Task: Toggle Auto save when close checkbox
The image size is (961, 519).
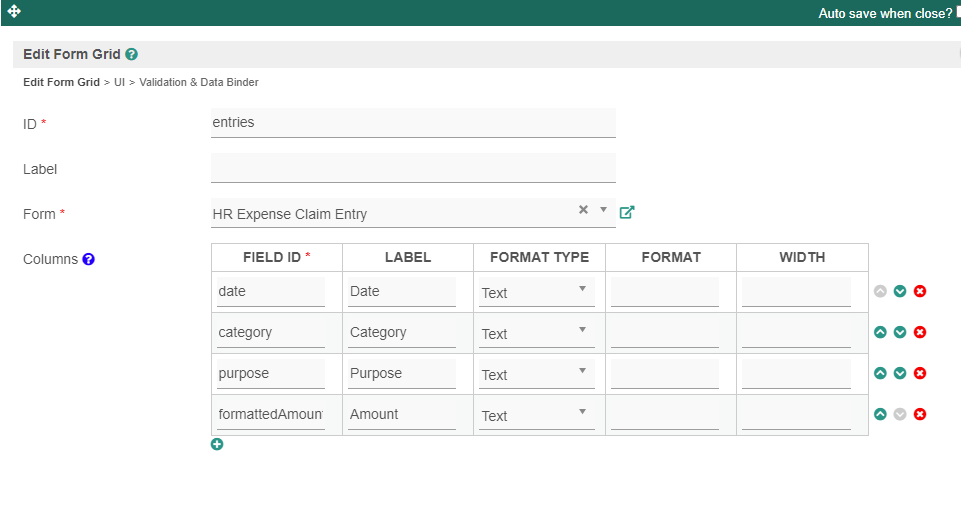Action: pos(958,12)
